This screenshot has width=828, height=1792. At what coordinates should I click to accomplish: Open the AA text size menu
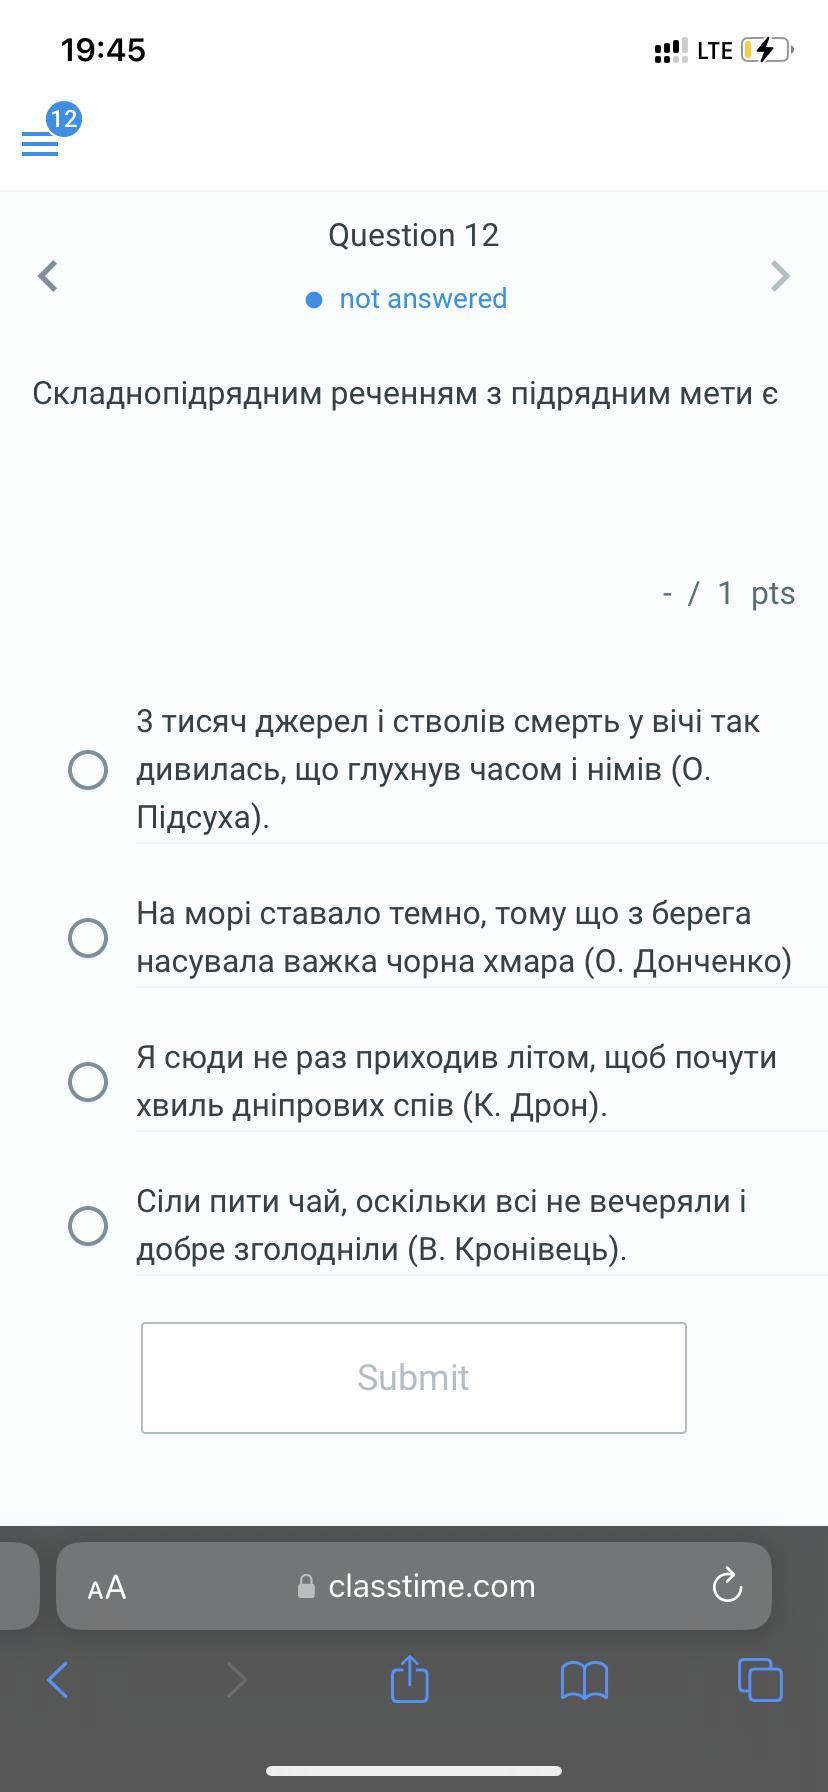pos(107,1587)
